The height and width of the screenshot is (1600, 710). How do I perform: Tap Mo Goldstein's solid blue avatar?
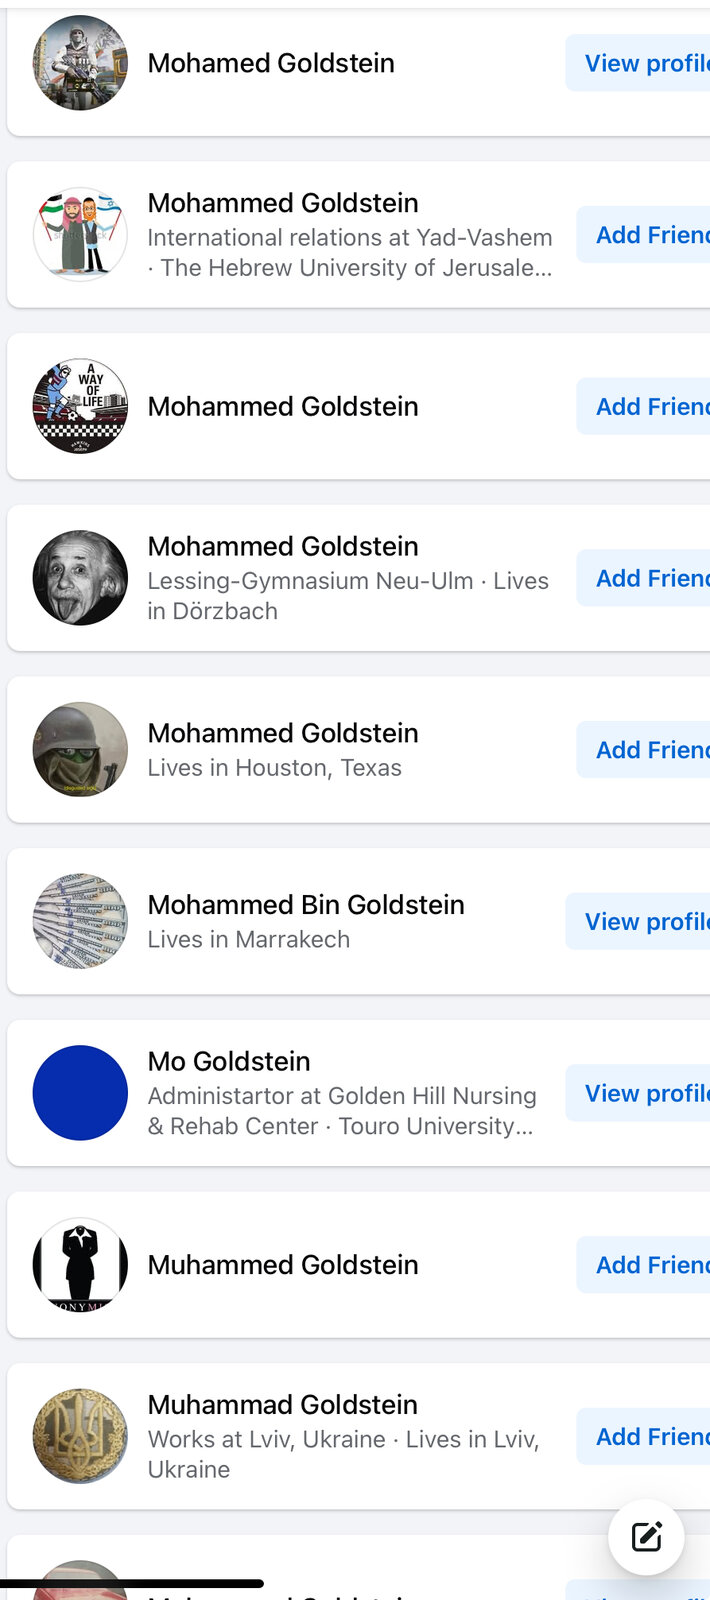(x=80, y=1093)
